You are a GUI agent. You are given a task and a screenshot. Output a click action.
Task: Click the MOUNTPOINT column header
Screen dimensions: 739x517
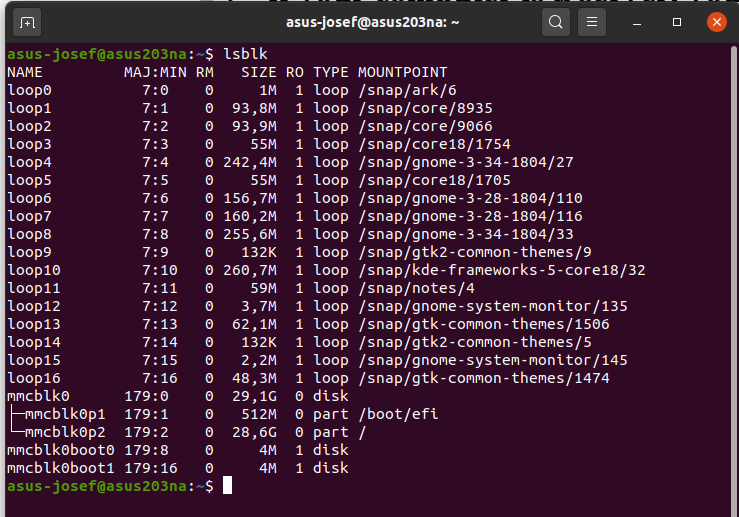(402, 72)
